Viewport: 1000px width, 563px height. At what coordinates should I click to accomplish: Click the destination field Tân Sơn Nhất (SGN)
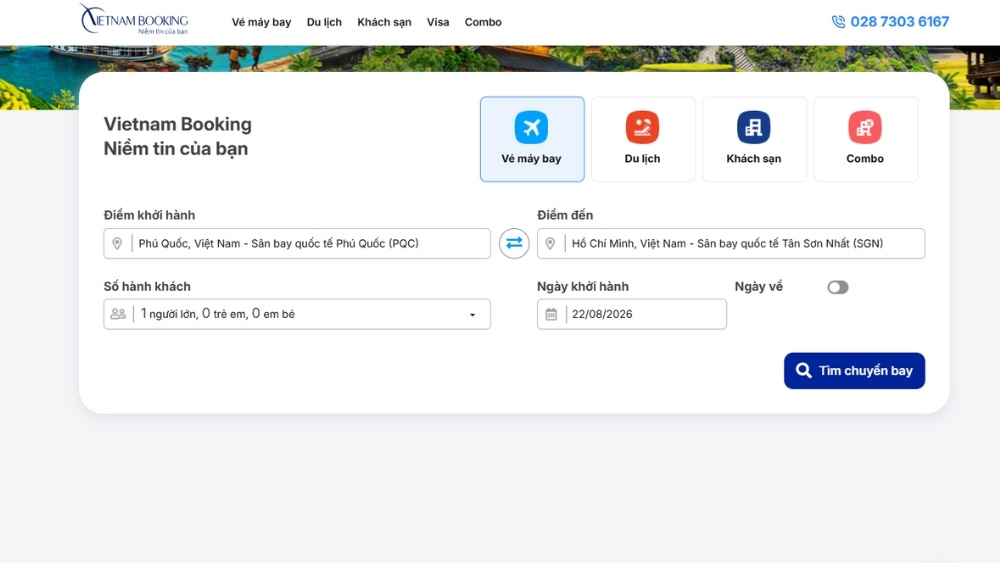731,244
